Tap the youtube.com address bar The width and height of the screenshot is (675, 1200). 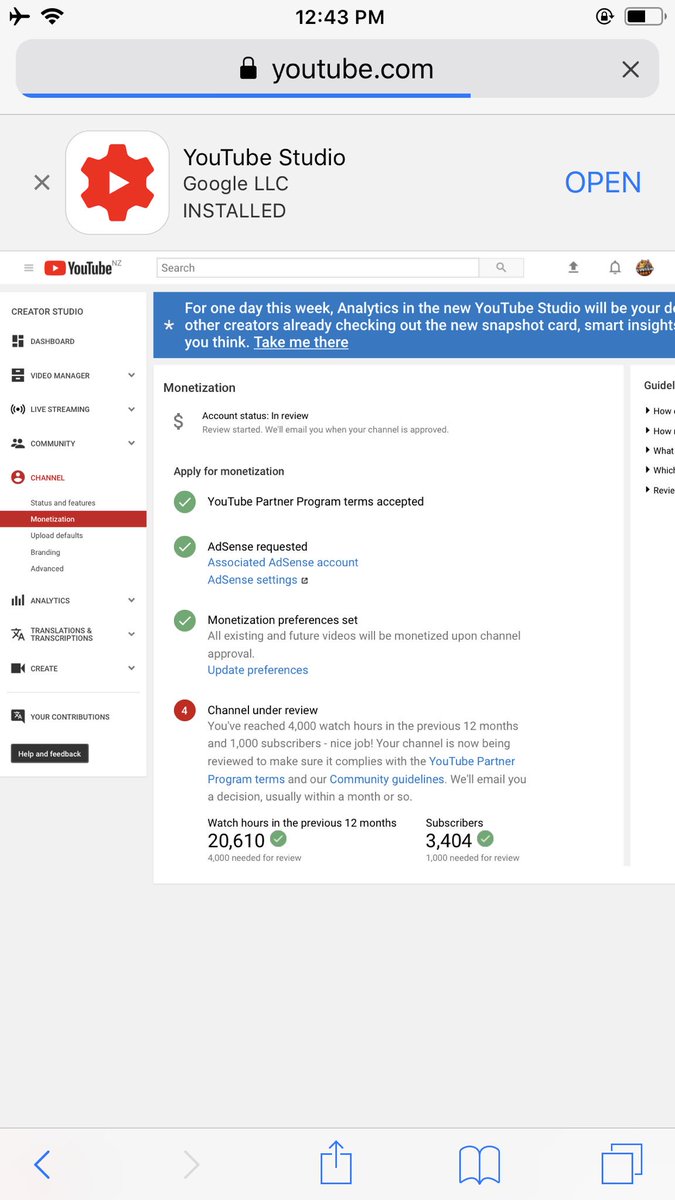[337, 69]
